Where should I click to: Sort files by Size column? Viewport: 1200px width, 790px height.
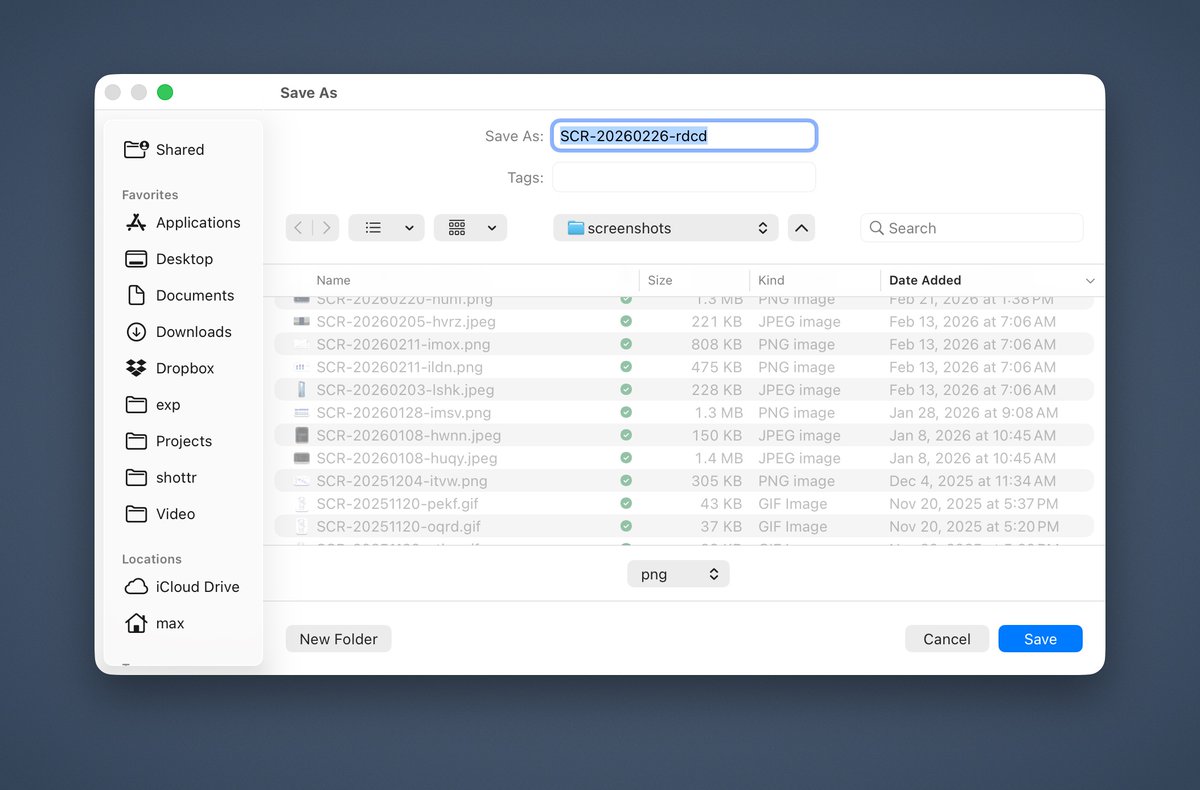(x=660, y=281)
